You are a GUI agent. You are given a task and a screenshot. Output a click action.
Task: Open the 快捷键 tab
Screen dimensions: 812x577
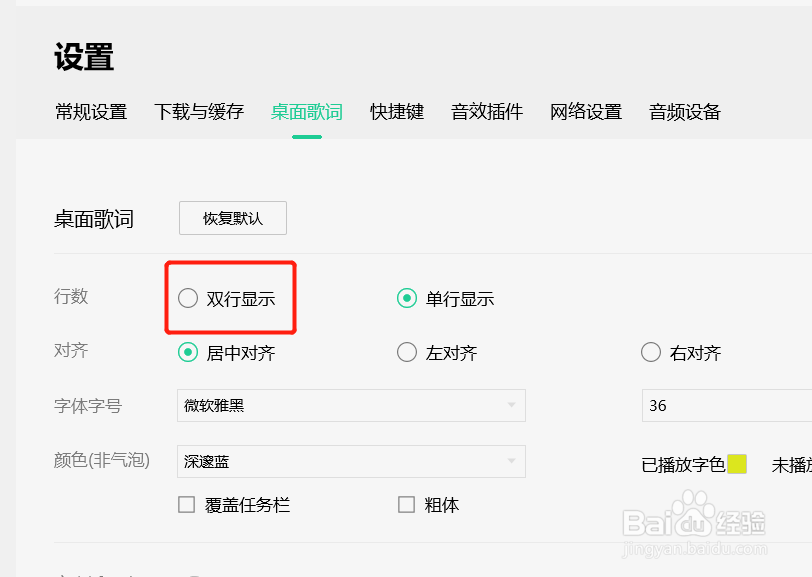397,112
